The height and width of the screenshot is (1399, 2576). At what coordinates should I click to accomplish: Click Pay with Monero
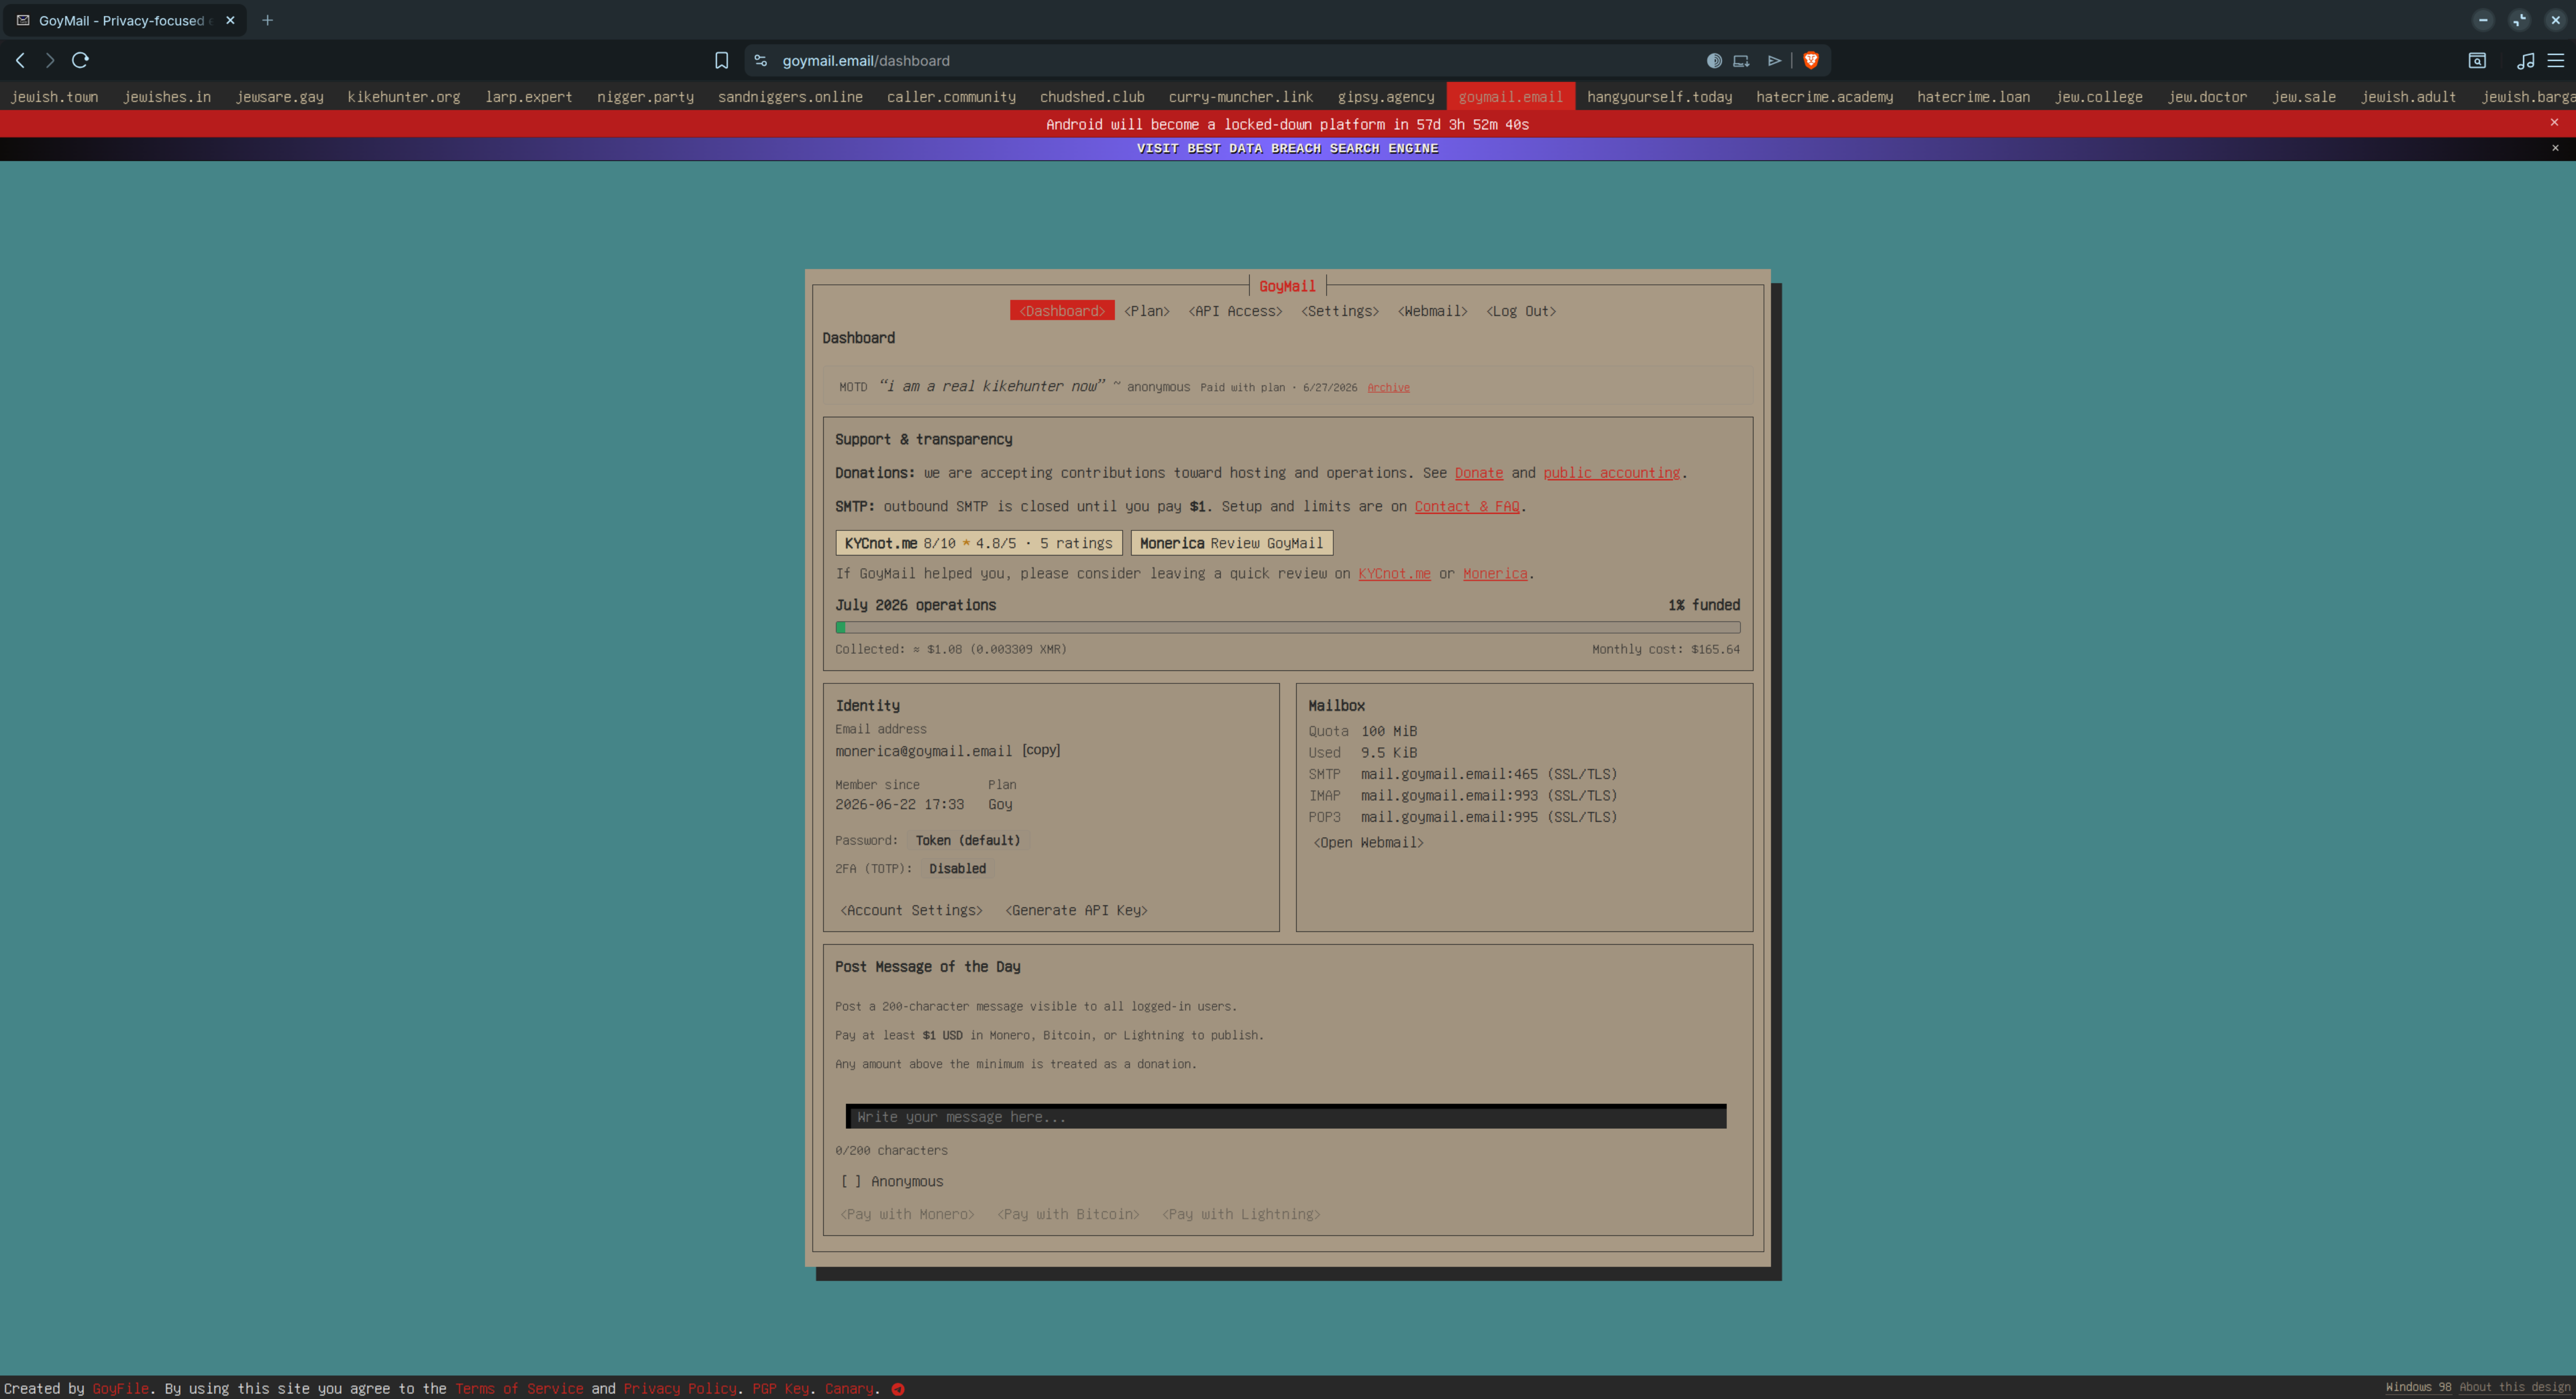907,1214
